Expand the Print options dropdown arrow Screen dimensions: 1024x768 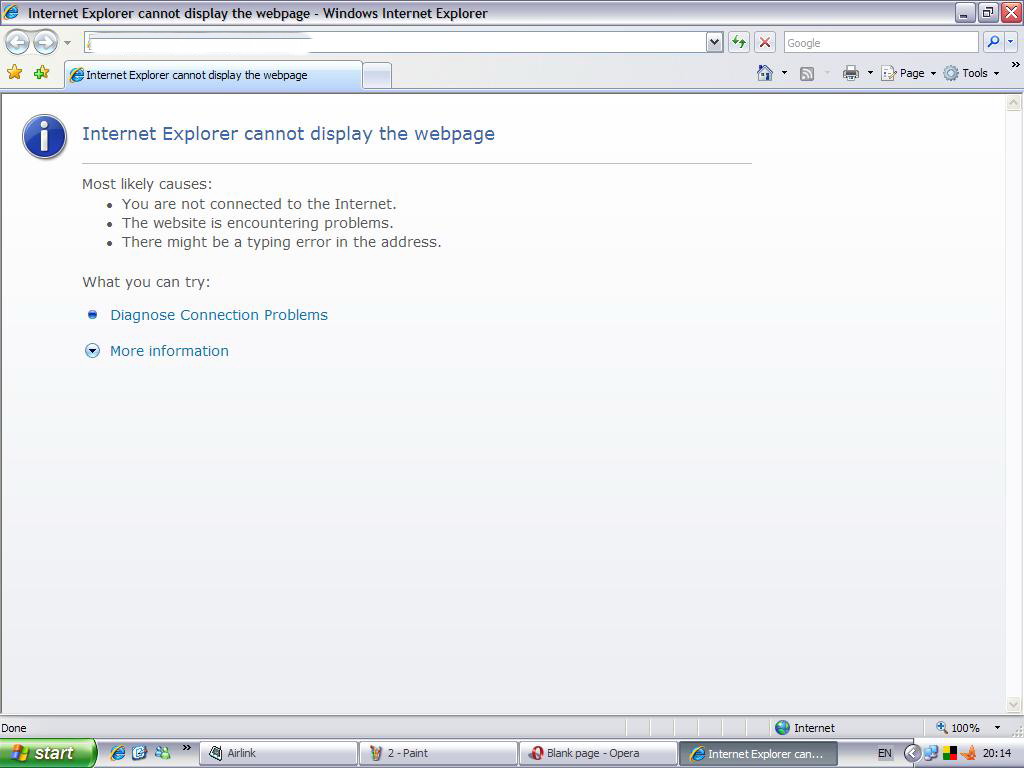coord(870,73)
